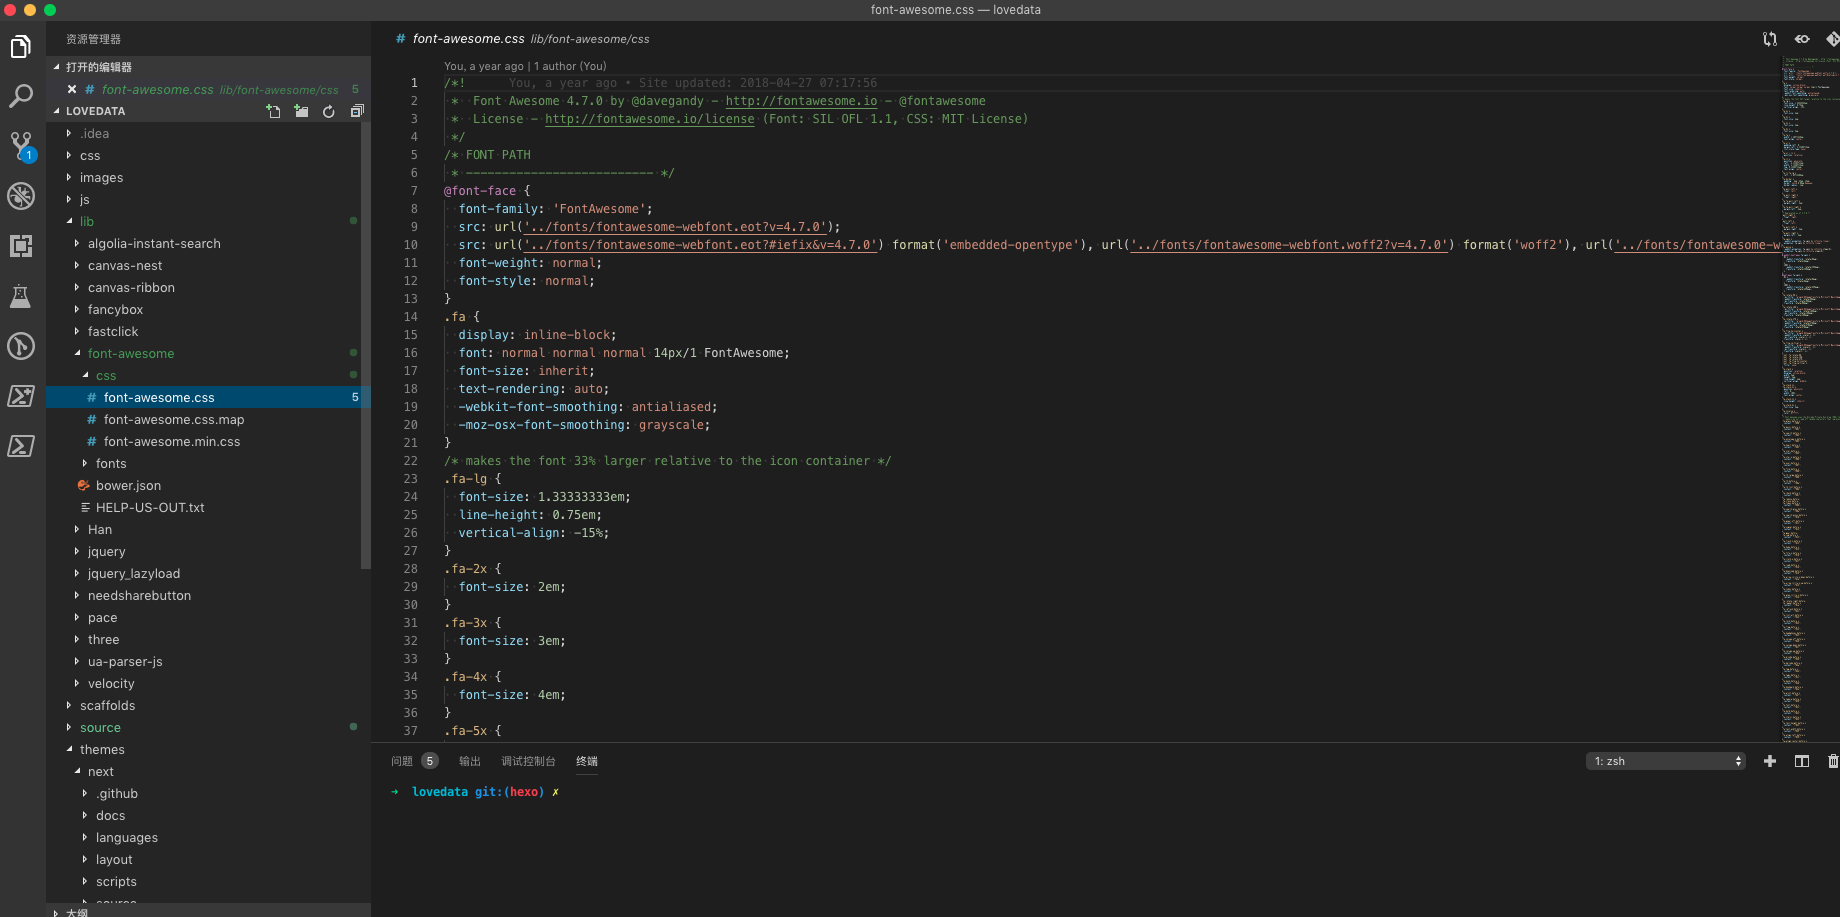This screenshot has width=1840, height=917.
Task: Click the .fa-lg selector on line 23
Action: [x=466, y=479]
